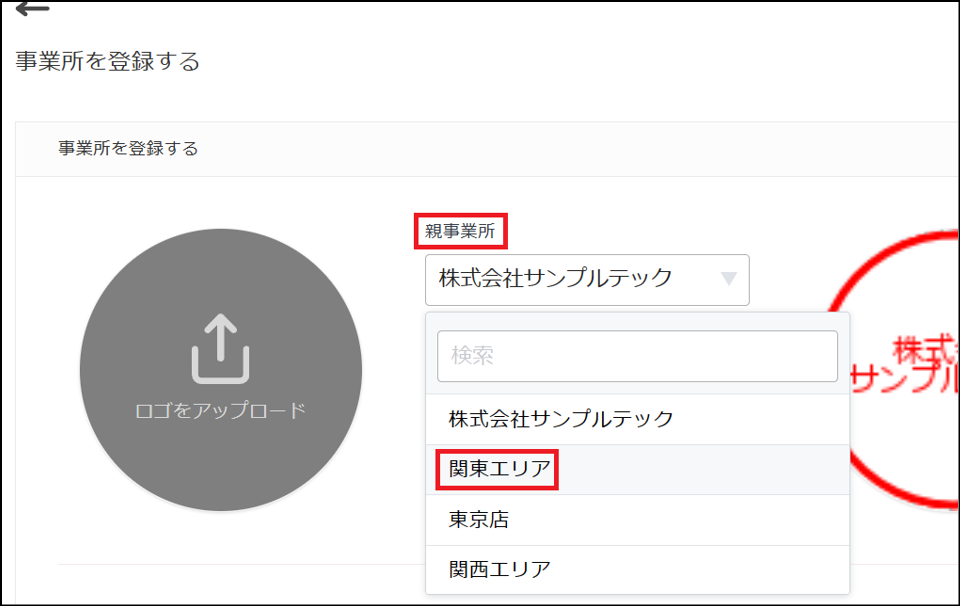960x606 pixels.
Task: Click the 事業所を登録する panel header bar
Action: pos(487,149)
